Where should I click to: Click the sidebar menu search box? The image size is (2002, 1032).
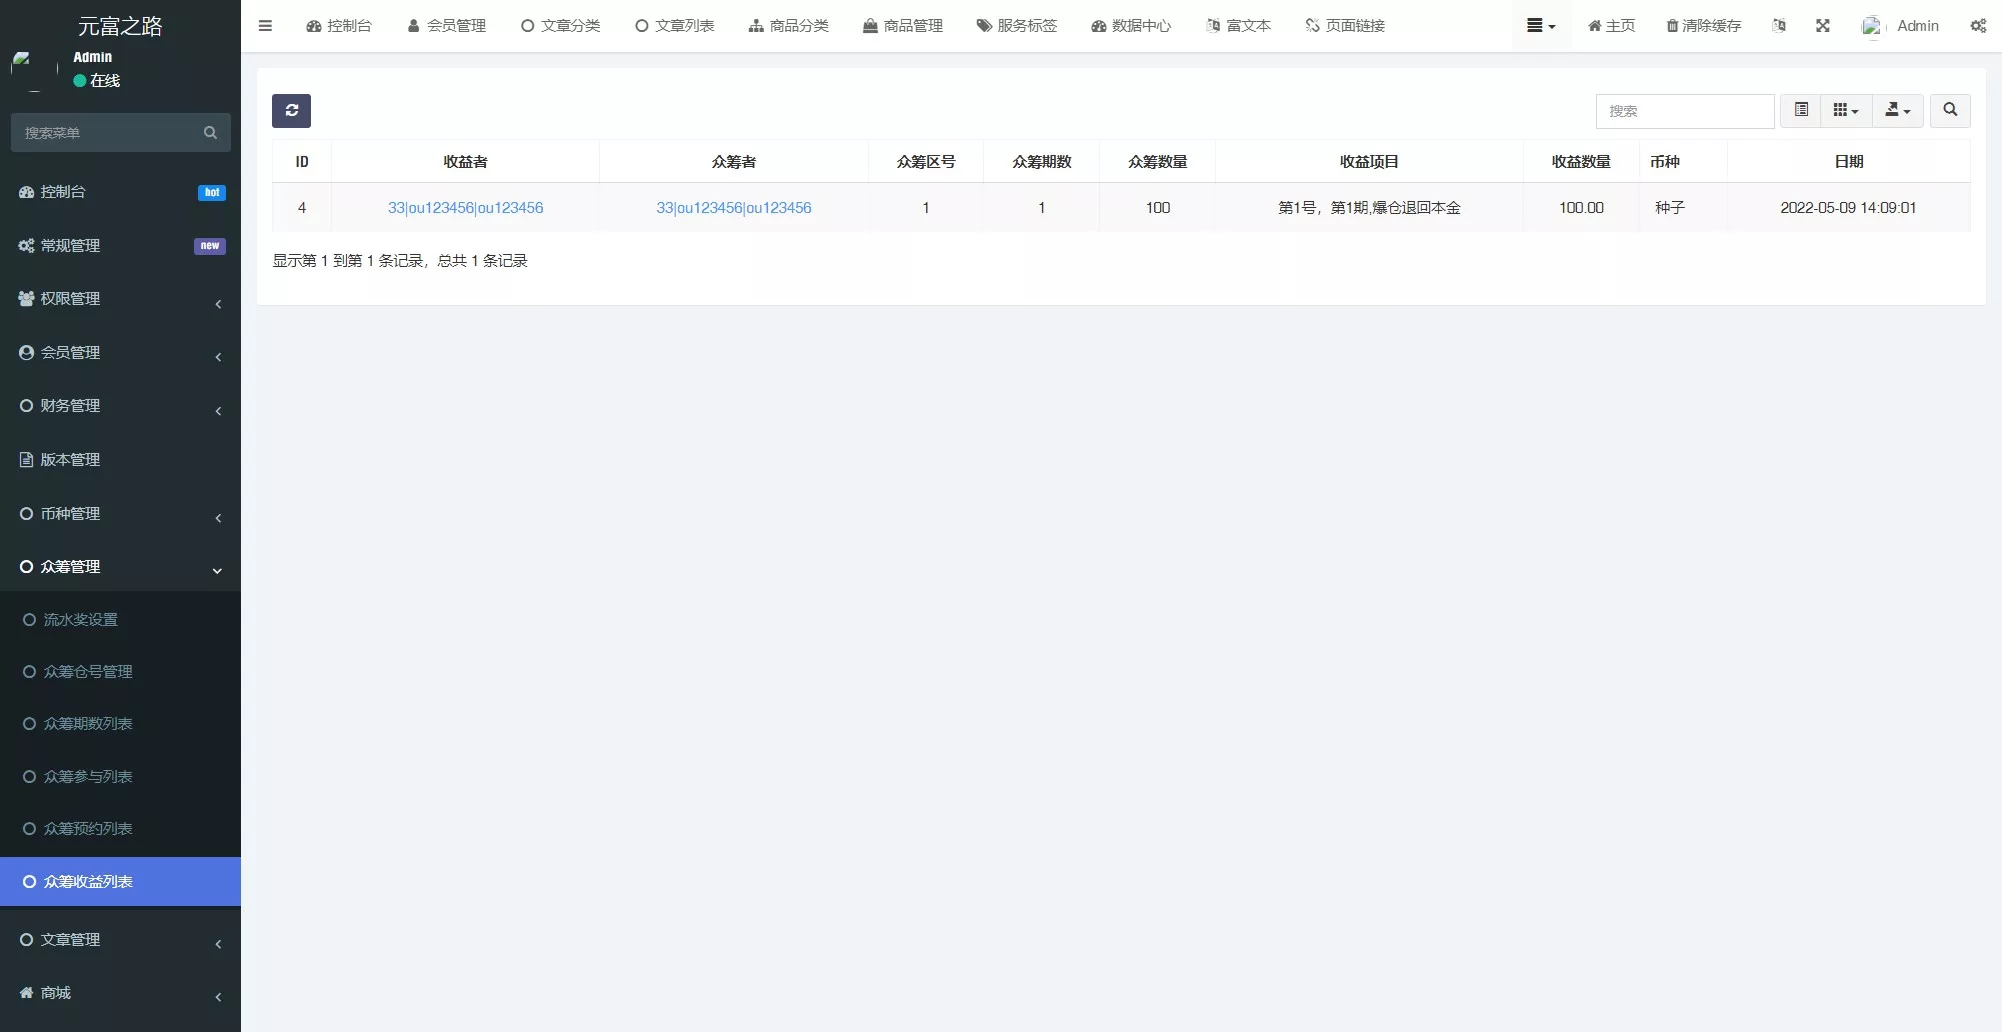point(110,133)
